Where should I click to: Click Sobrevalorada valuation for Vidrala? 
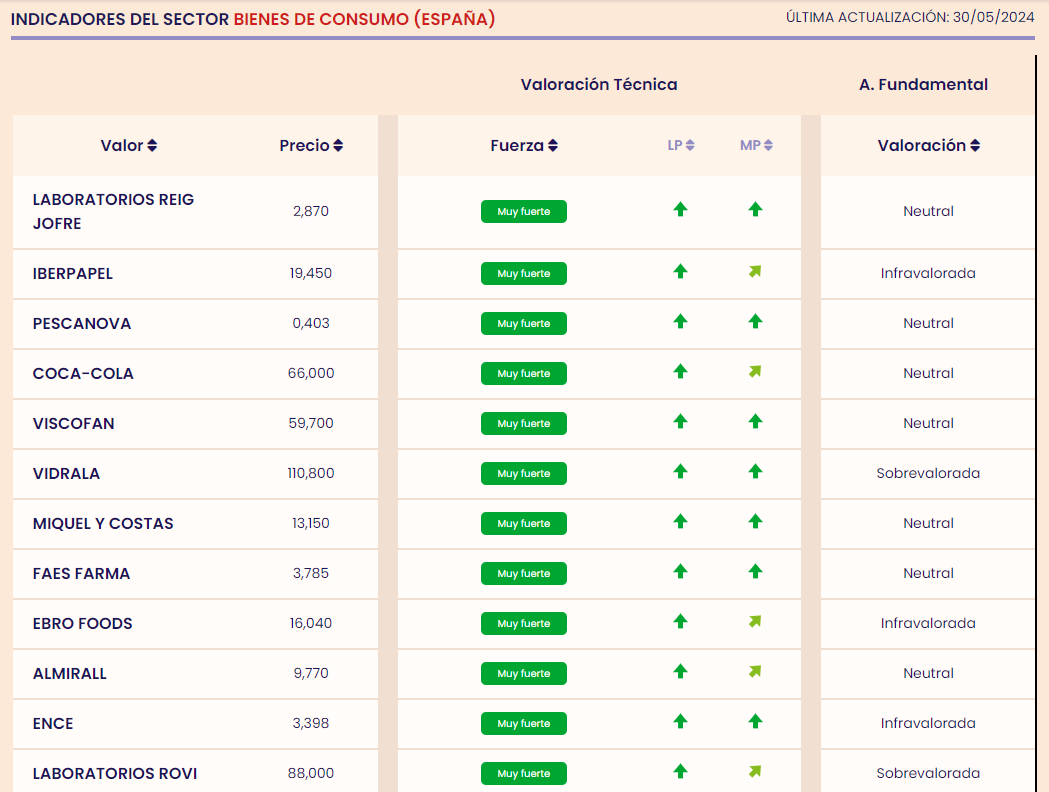(928, 474)
